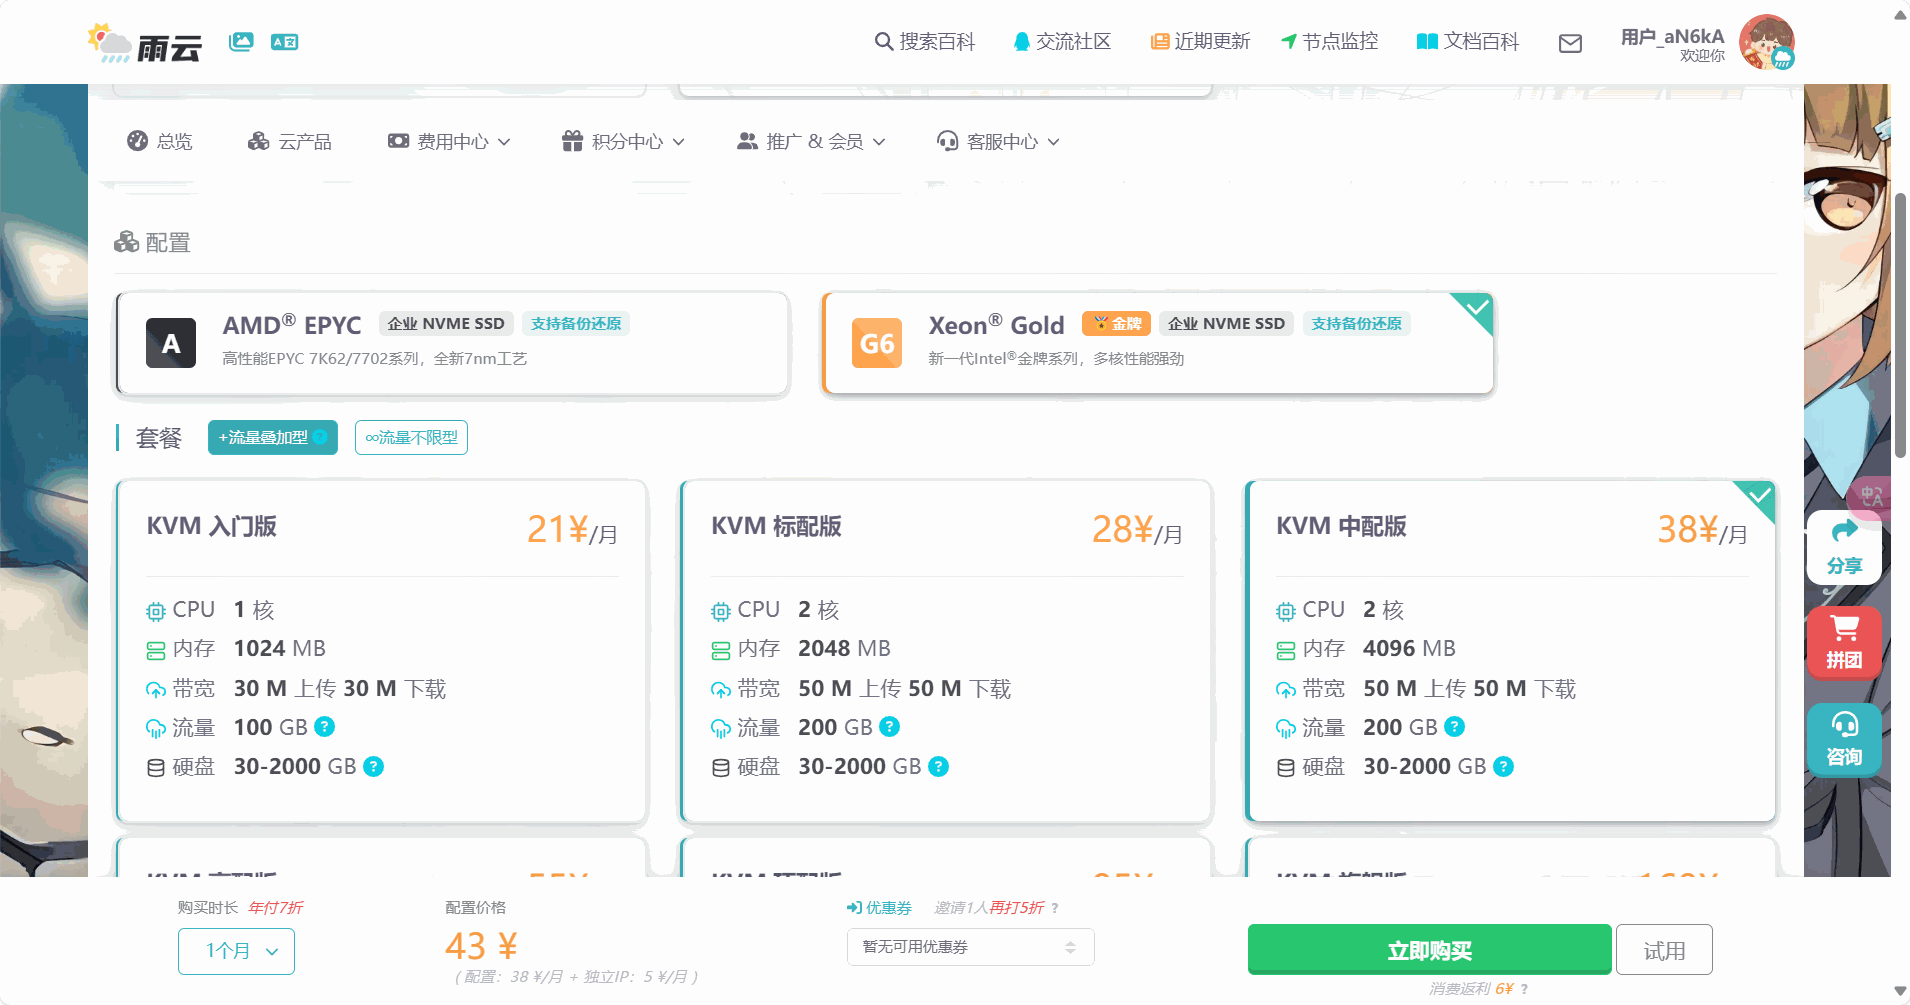Start a 咨询 customer chat
The width and height of the screenshot is (1910, 1005).
[x=1844, y=740]
